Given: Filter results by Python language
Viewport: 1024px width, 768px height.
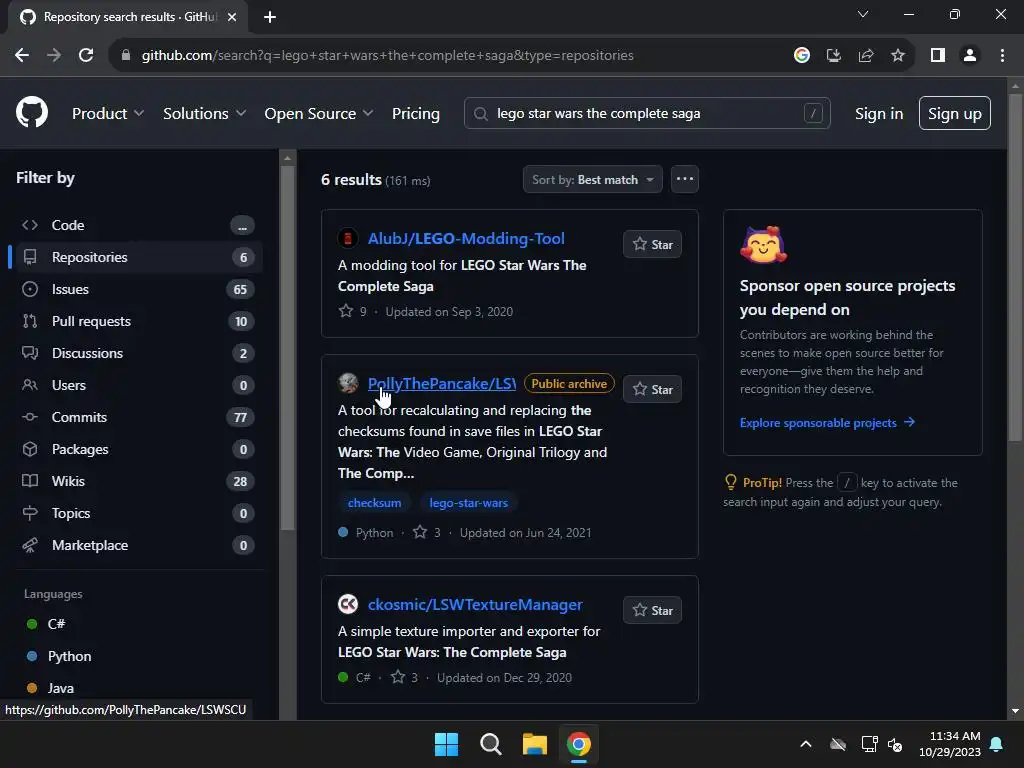Looking at the screenshot, I should (x=69, y=656).
